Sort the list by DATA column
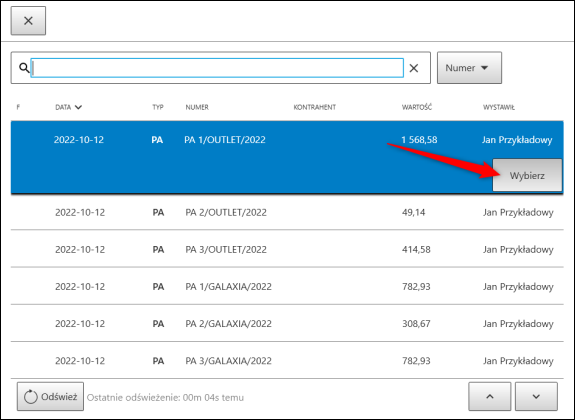 pyautogui.click(x=69, y=107)
